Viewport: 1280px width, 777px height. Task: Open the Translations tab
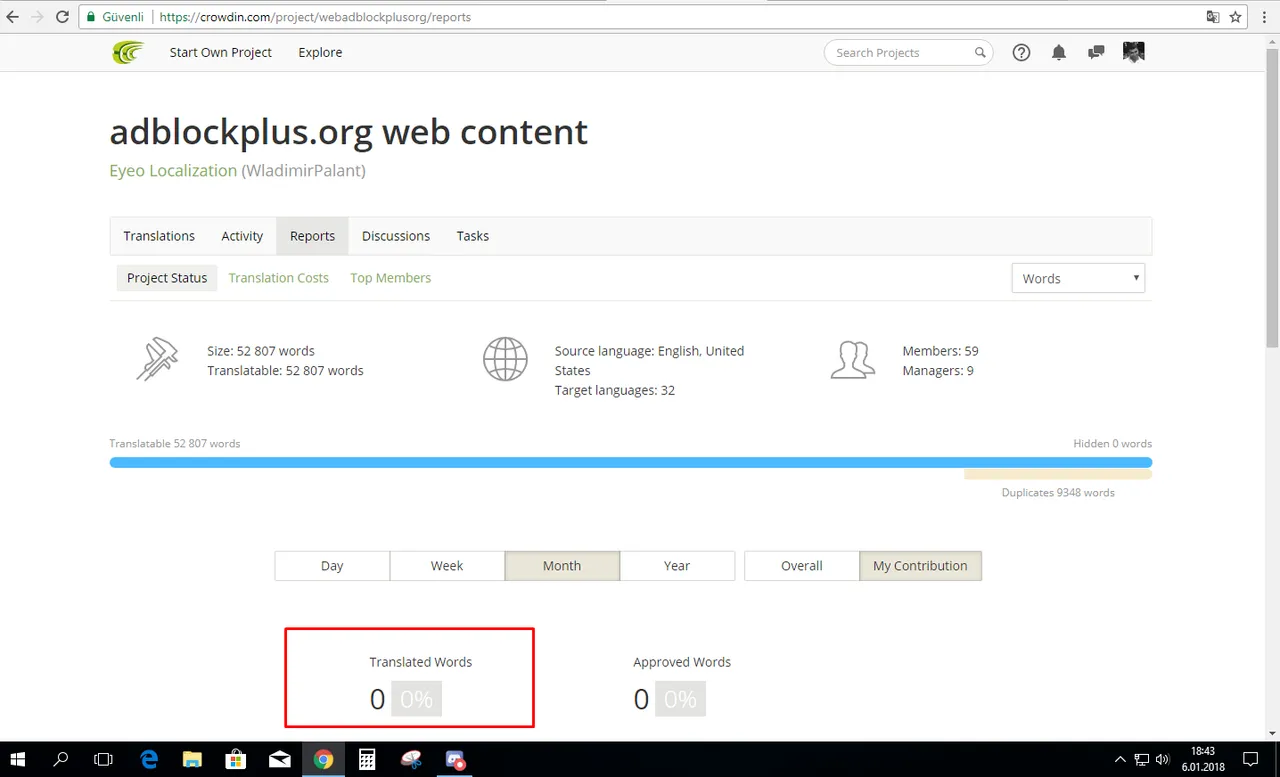tap(159, 236)
